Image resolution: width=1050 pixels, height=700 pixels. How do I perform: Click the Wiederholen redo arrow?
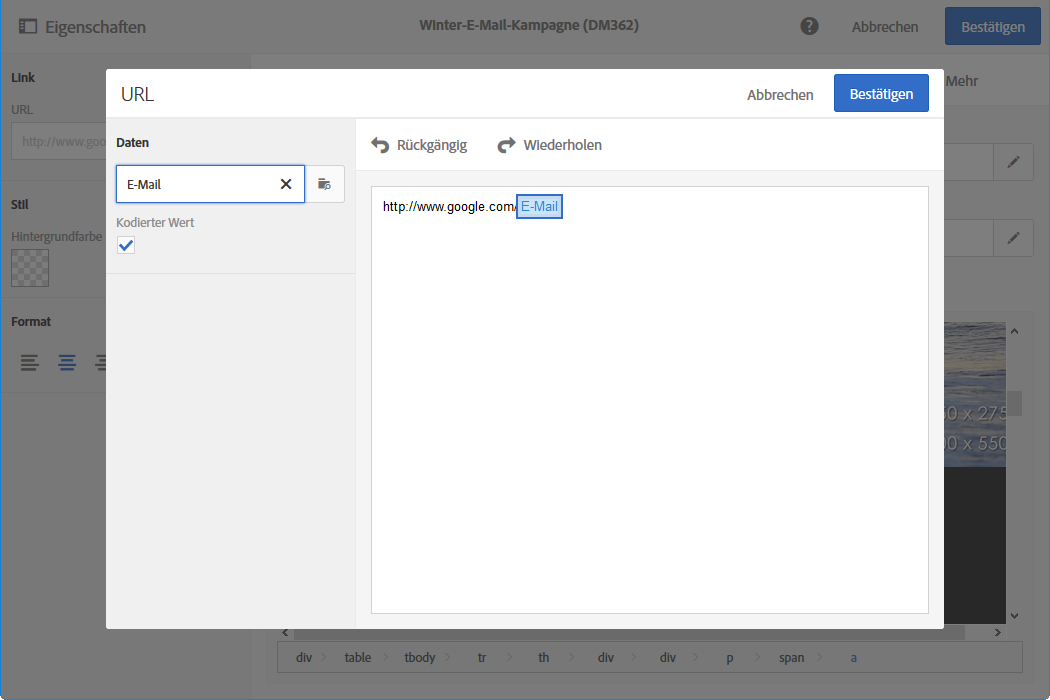[x=506, y=145]
